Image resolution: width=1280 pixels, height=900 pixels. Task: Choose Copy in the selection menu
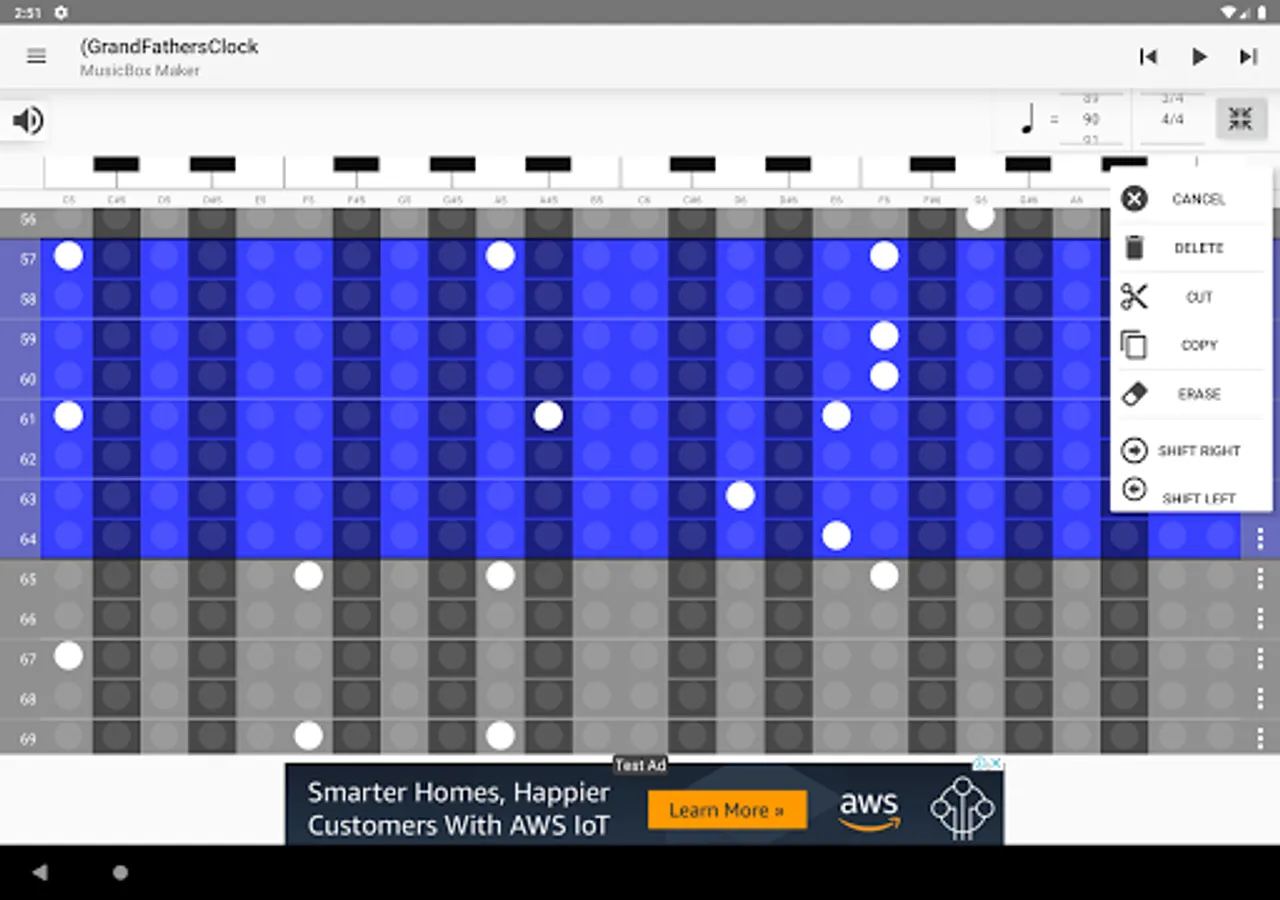[x=1191, y=345]
